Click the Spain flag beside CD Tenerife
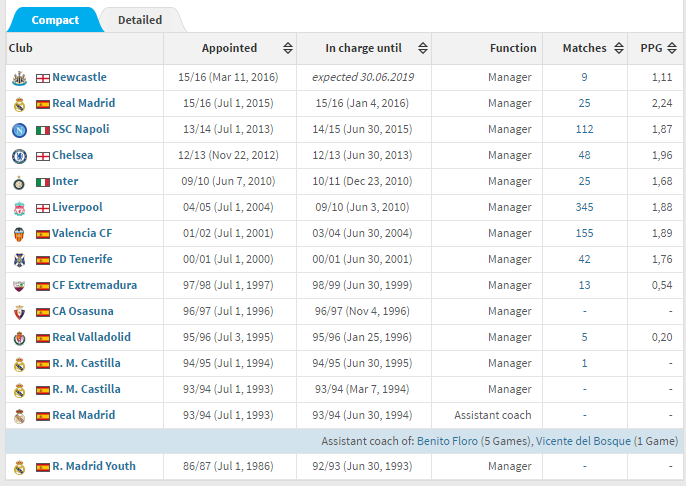The width and height of the screenshot is (686, 486). pos(43,260)
